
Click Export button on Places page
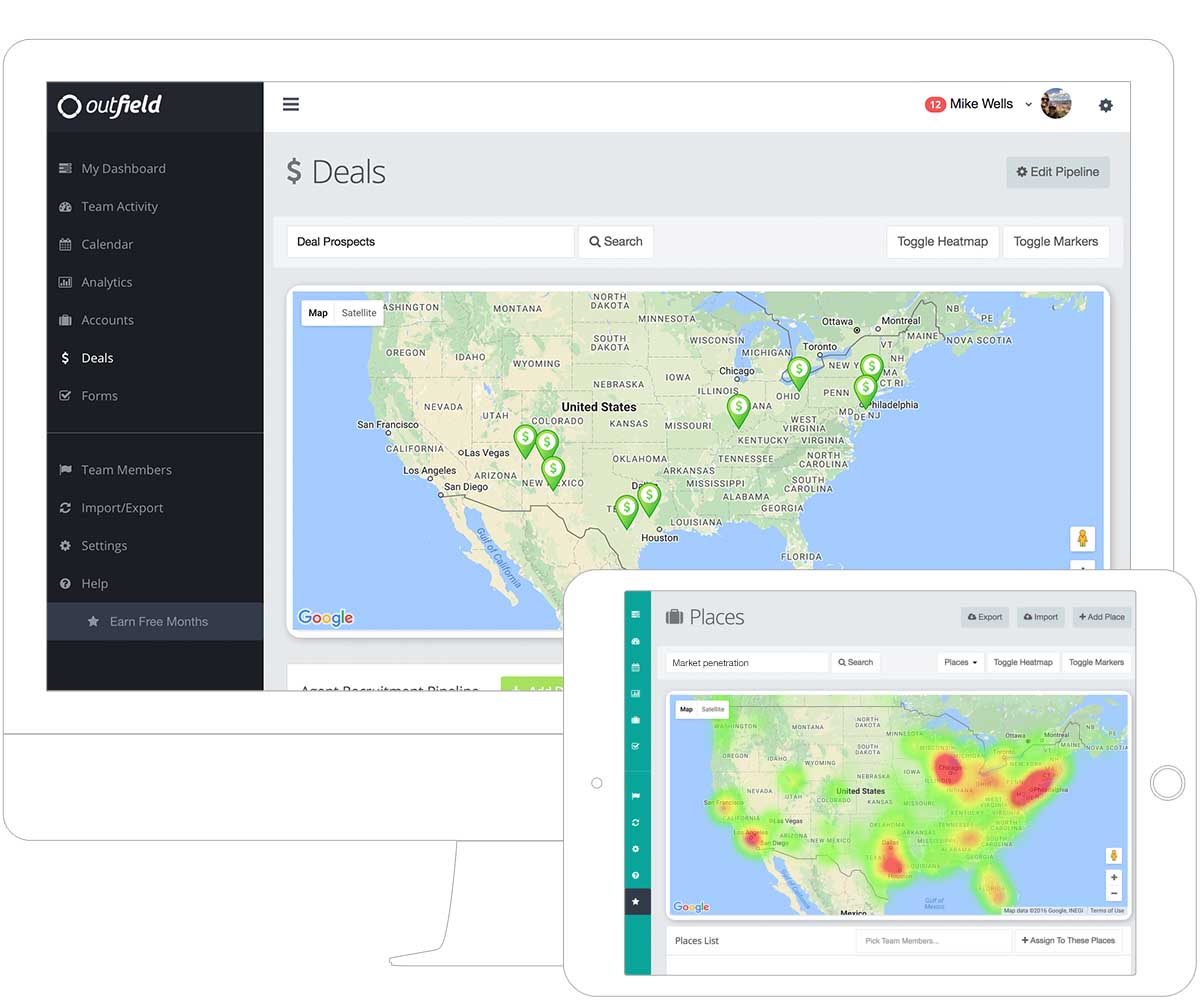(985, 617)
